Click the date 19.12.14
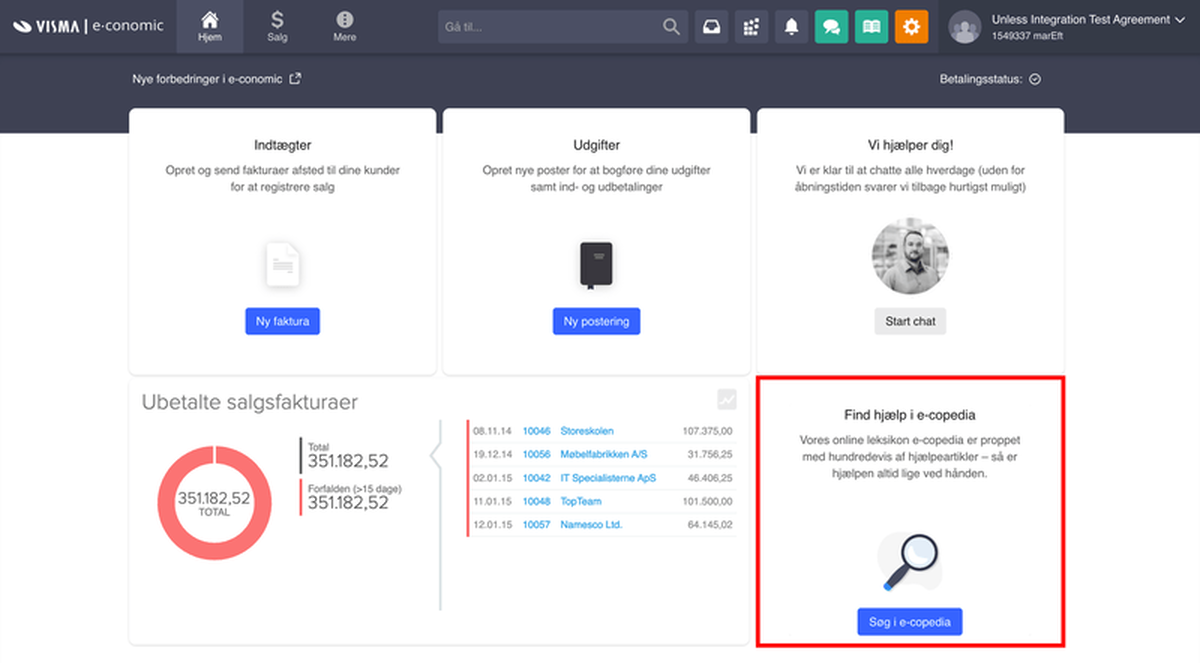This screenshot has width=1200, height=663. click(x=492, y=454)
